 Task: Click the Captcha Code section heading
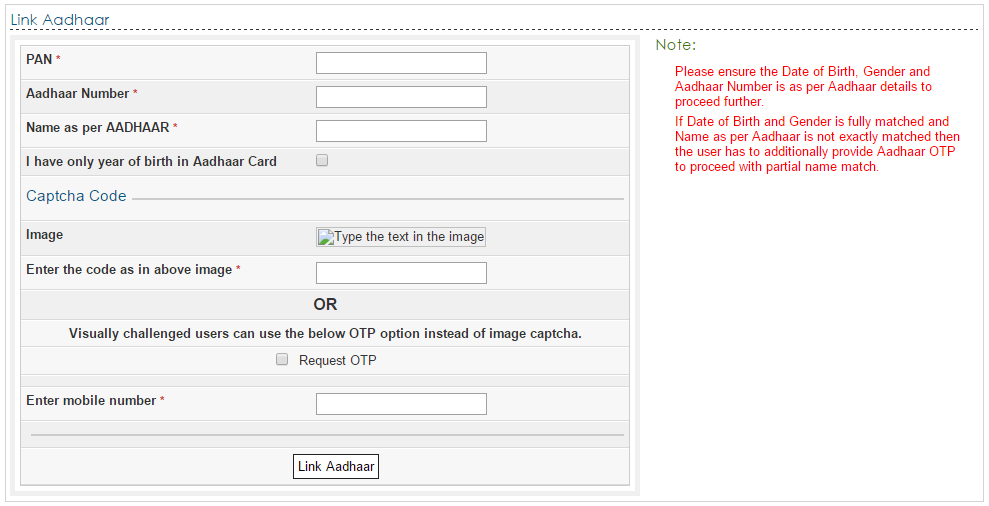pos(76,196)
